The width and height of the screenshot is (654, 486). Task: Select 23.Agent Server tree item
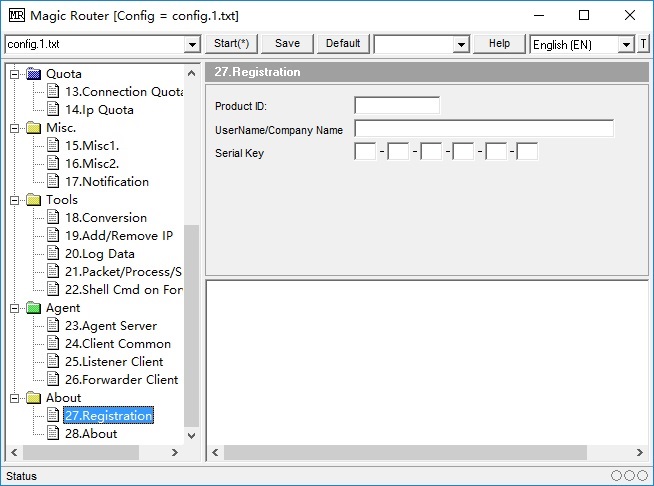[x=111, y=326]
